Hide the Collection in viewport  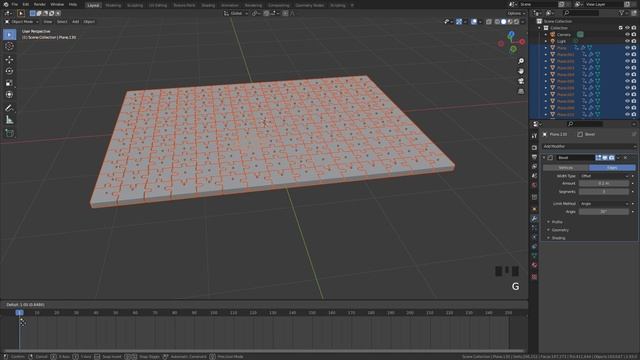pos(627,28)
